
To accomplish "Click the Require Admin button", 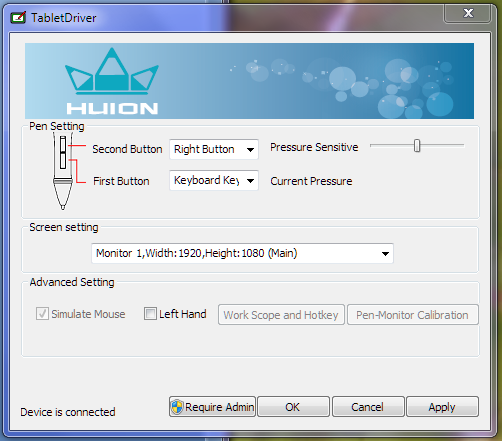I will coord(212,407).
